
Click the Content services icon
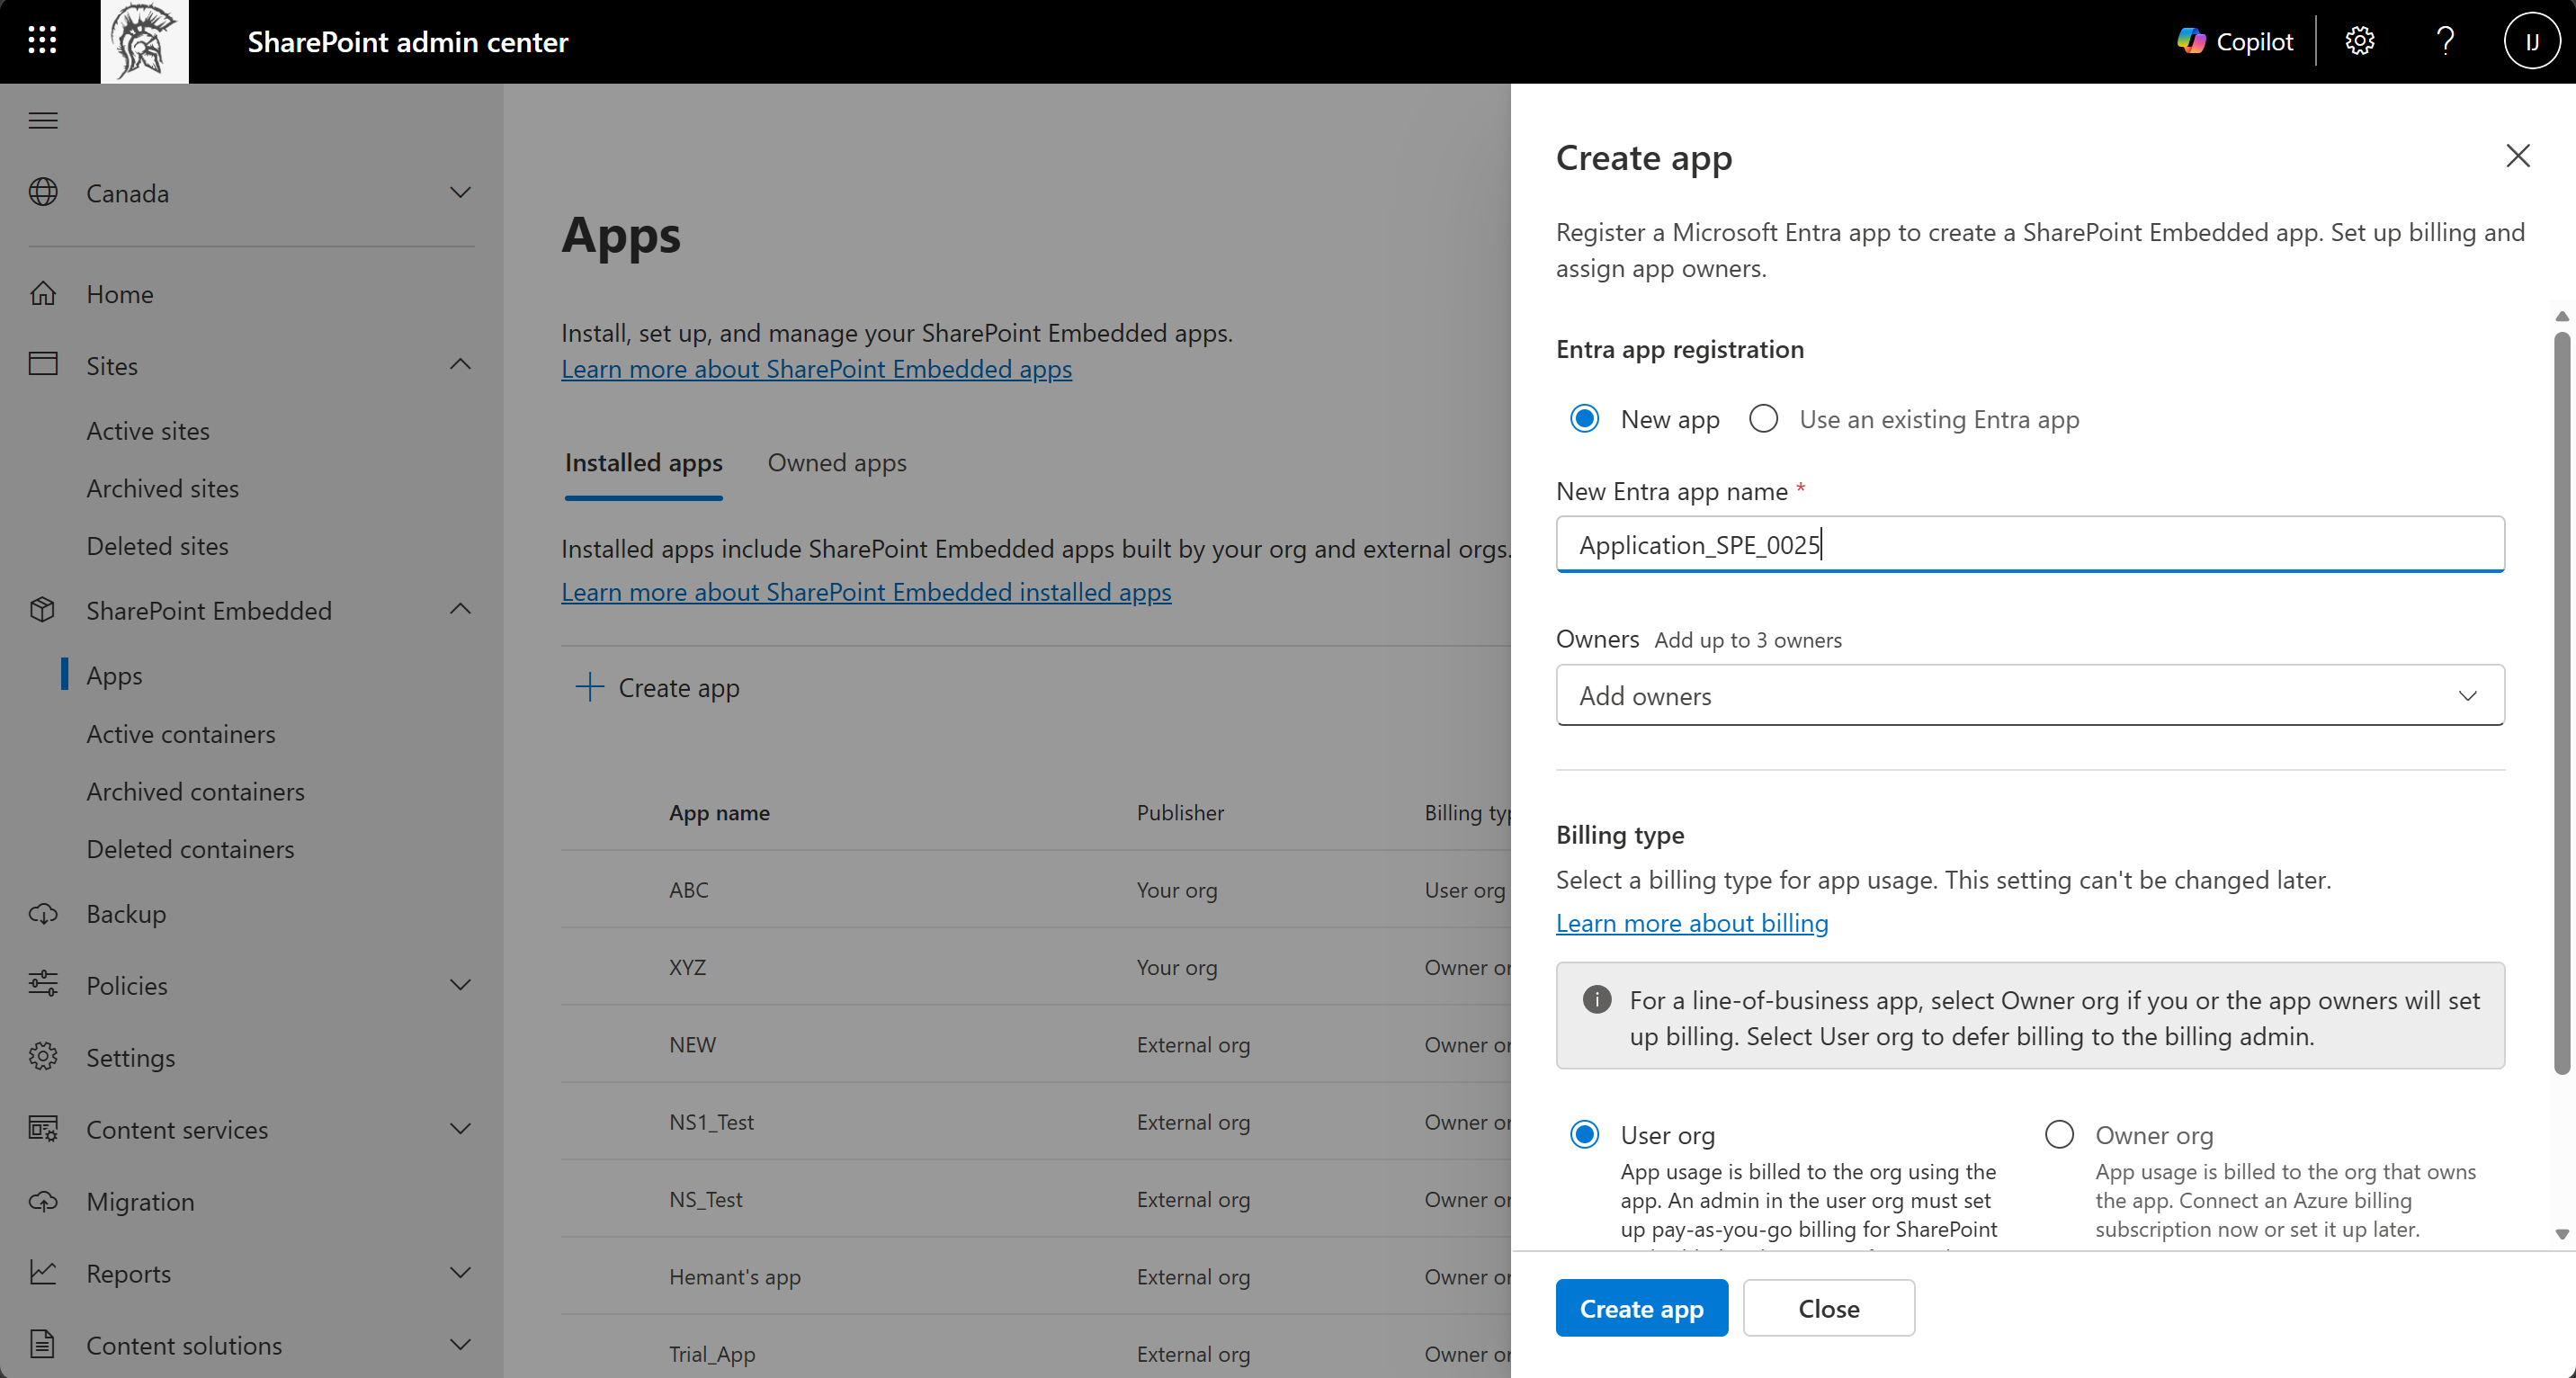(43, 1128)
